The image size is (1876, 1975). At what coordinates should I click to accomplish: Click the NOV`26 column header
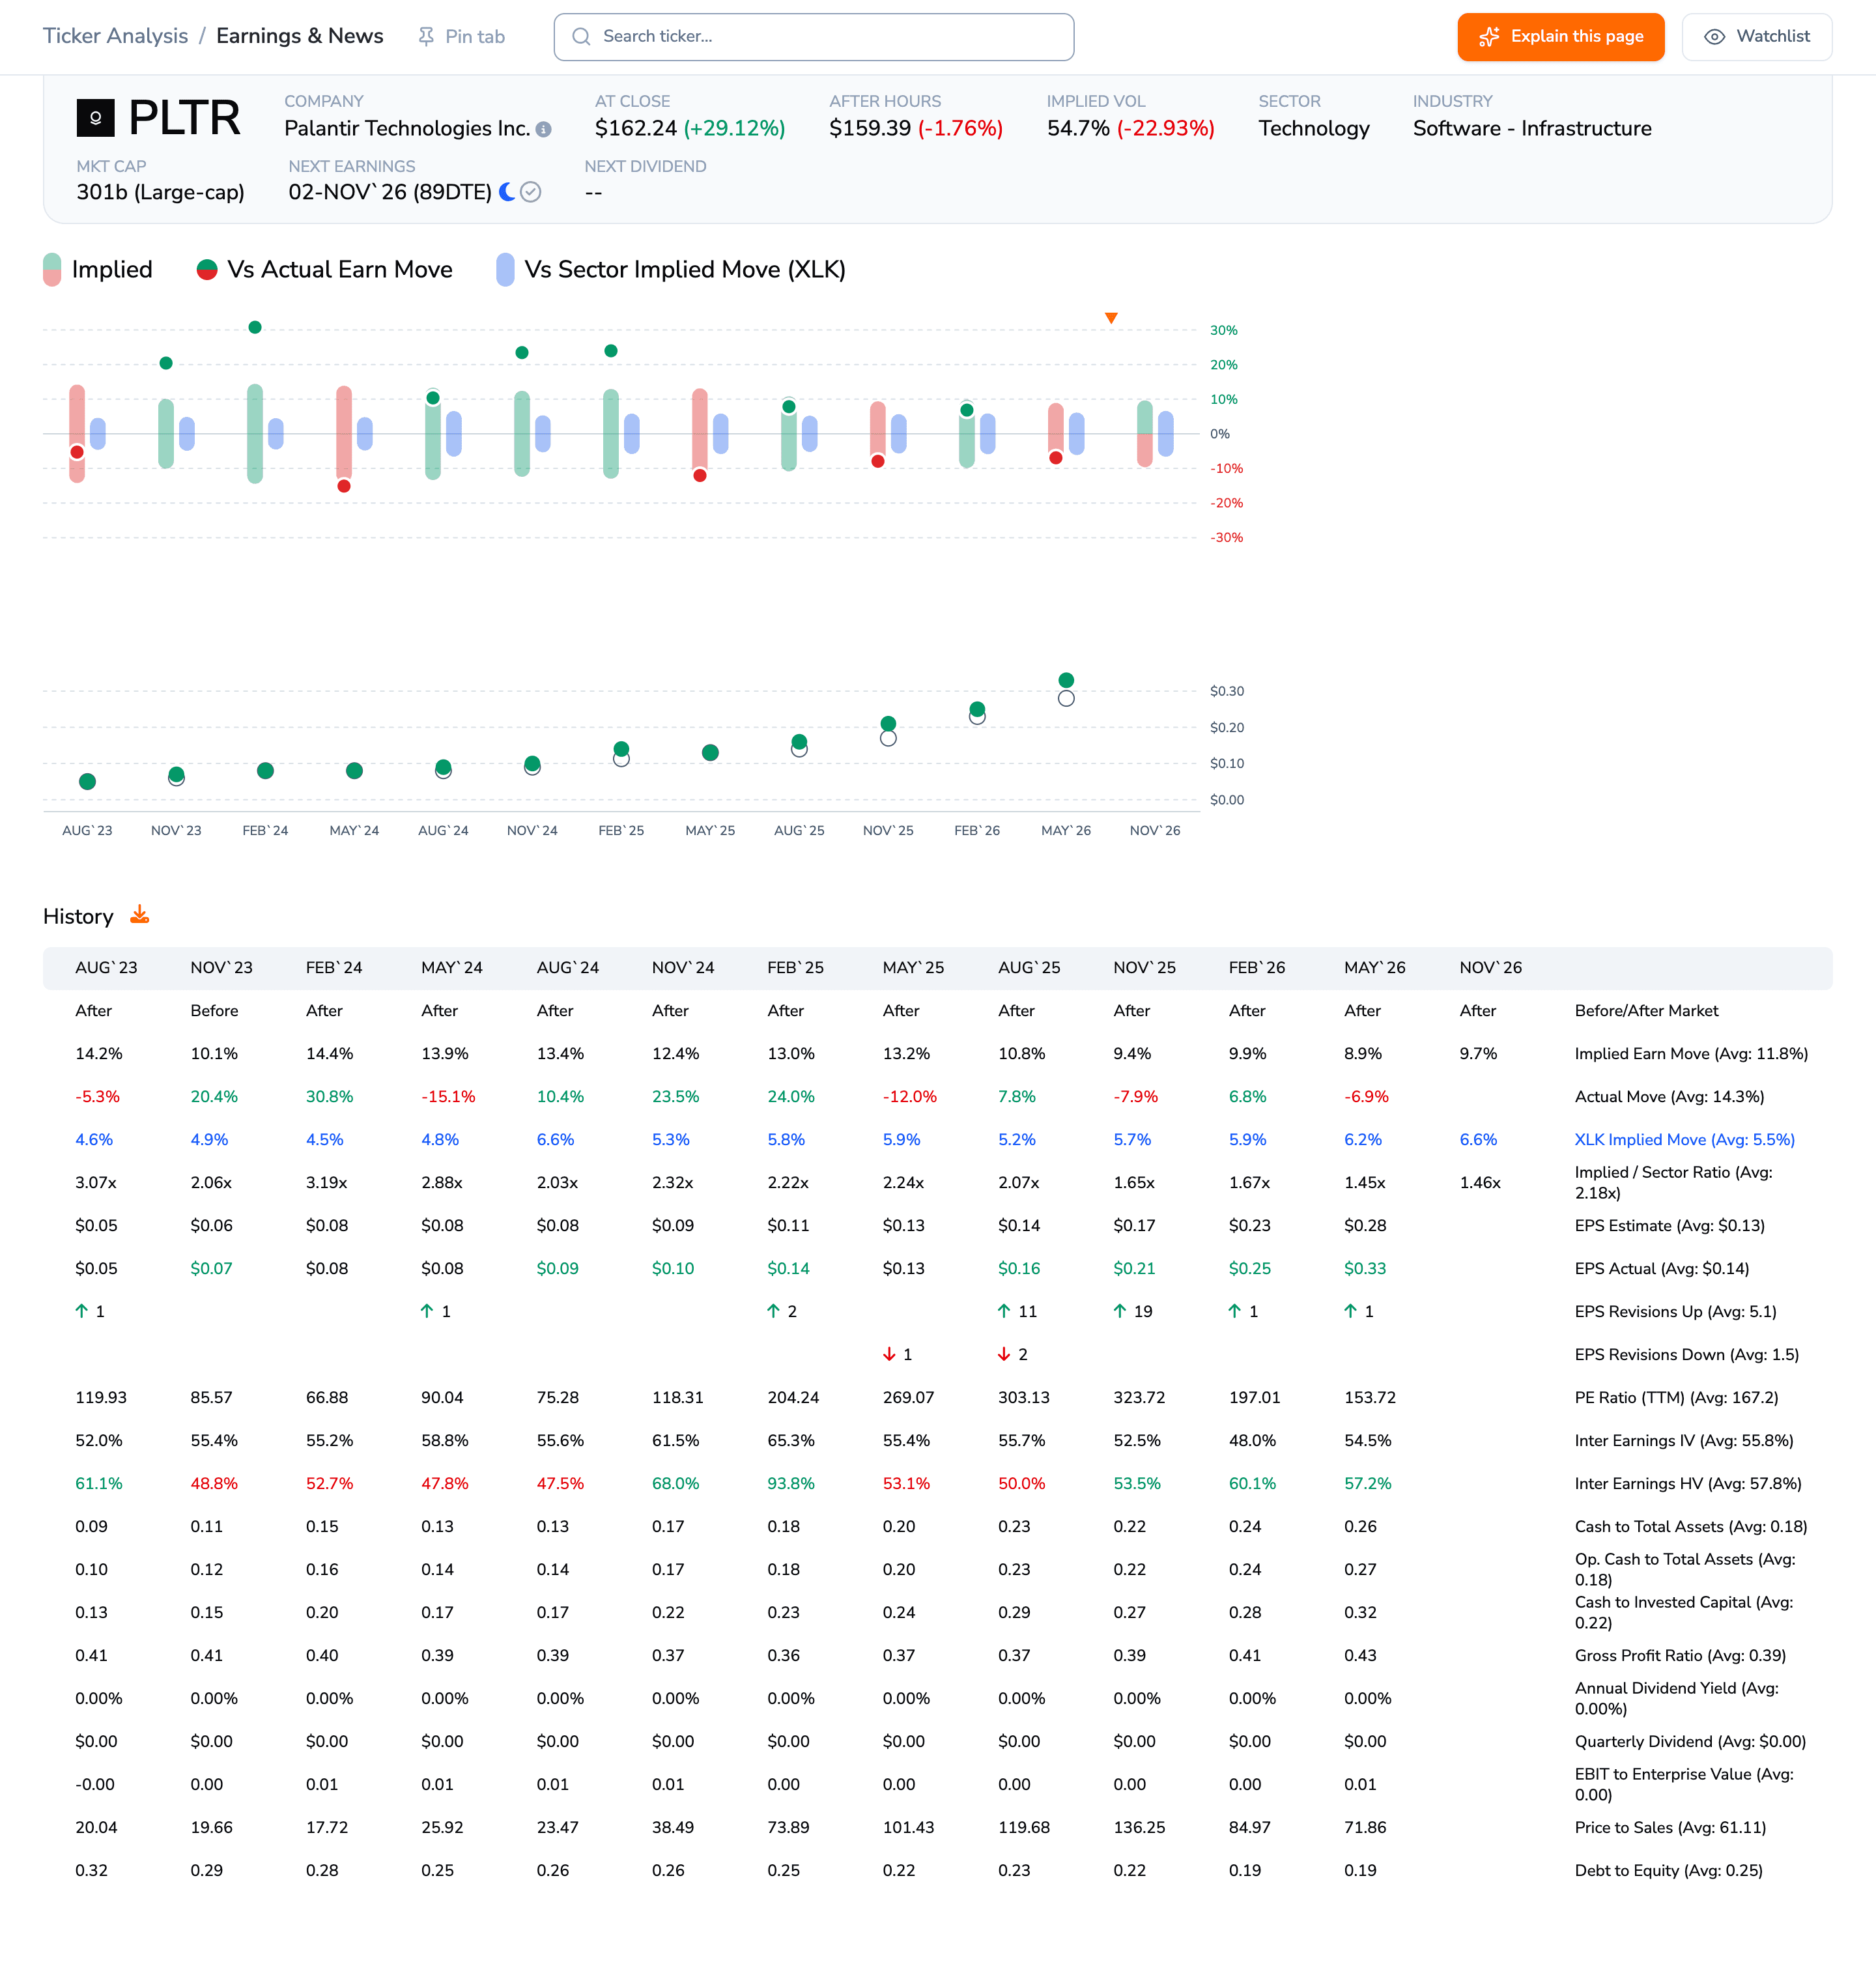pos(1490,967)
